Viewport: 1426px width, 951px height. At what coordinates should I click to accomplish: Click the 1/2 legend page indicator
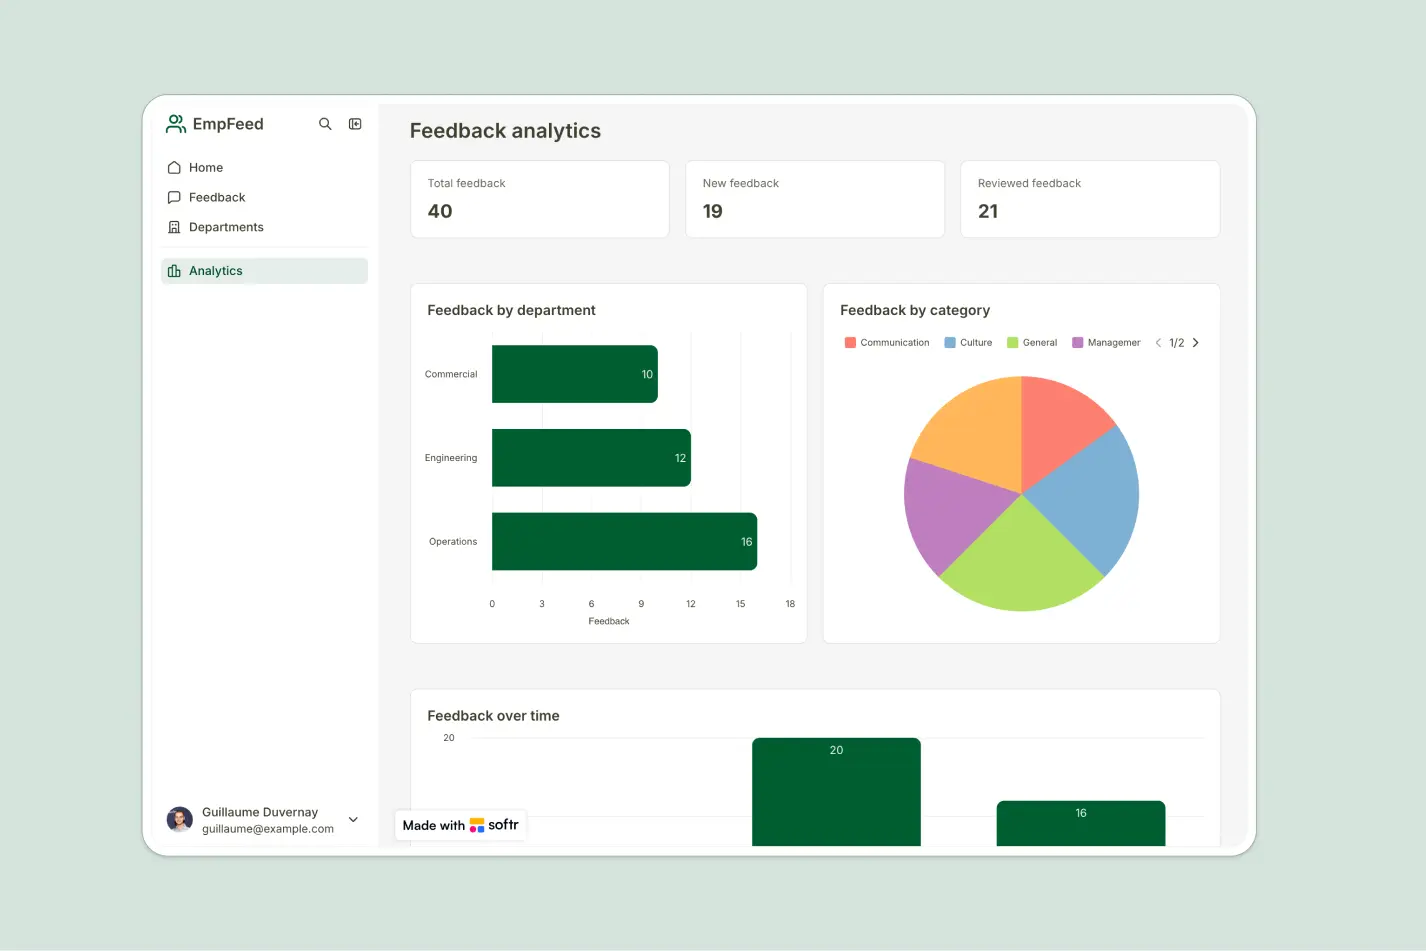(x=1177, y=343)
